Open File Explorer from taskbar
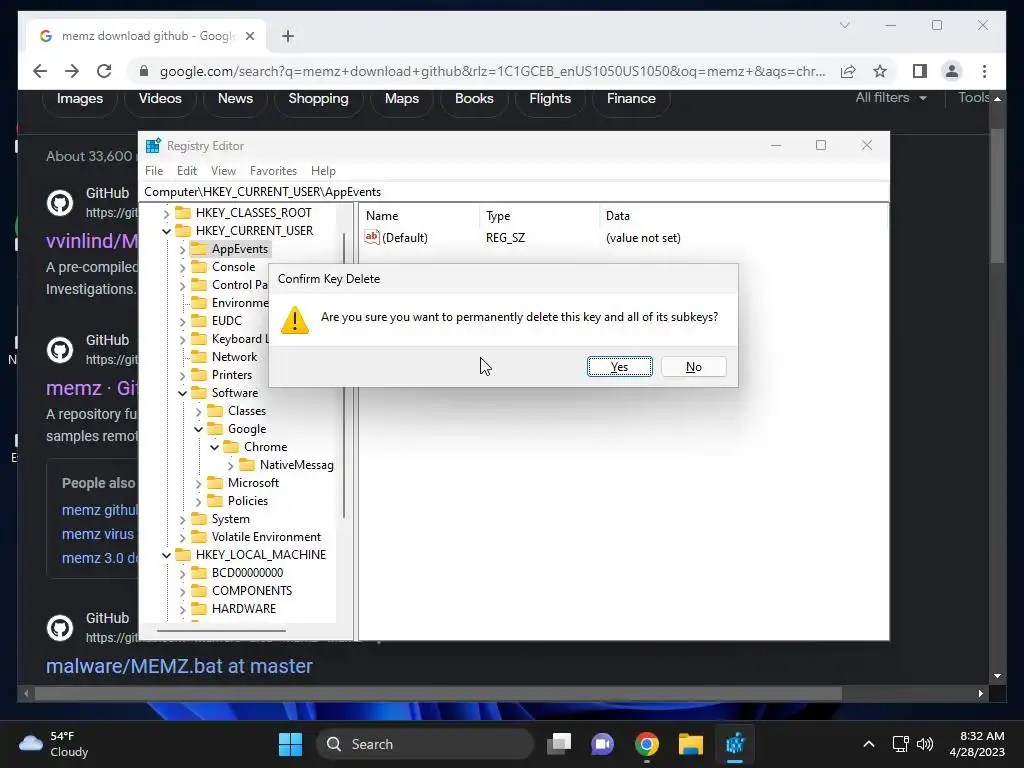Screen dimensions: 1024x768 tap(690, 744)
